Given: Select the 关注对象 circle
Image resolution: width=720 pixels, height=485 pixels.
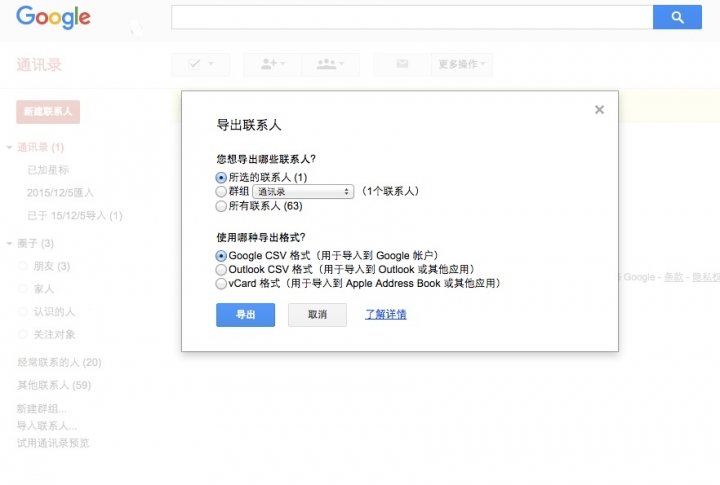Looking at the screenshot, I should coord(54,334).
